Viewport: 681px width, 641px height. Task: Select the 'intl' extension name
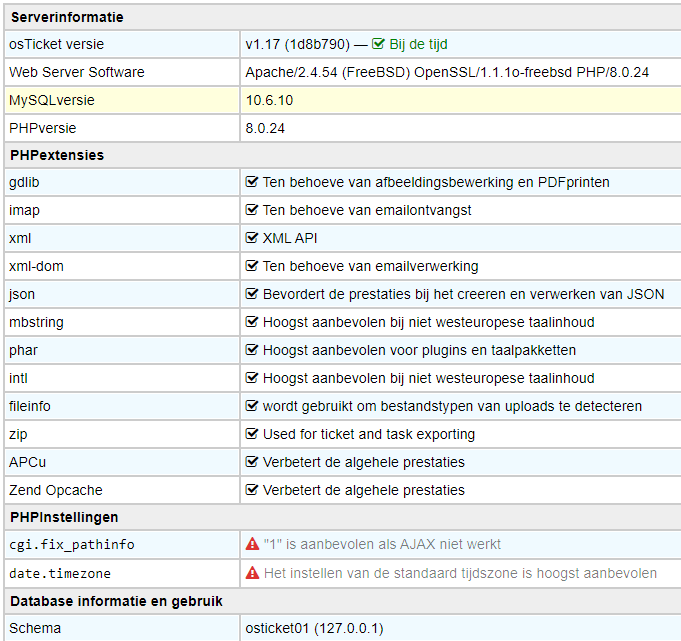coord(18,378)
